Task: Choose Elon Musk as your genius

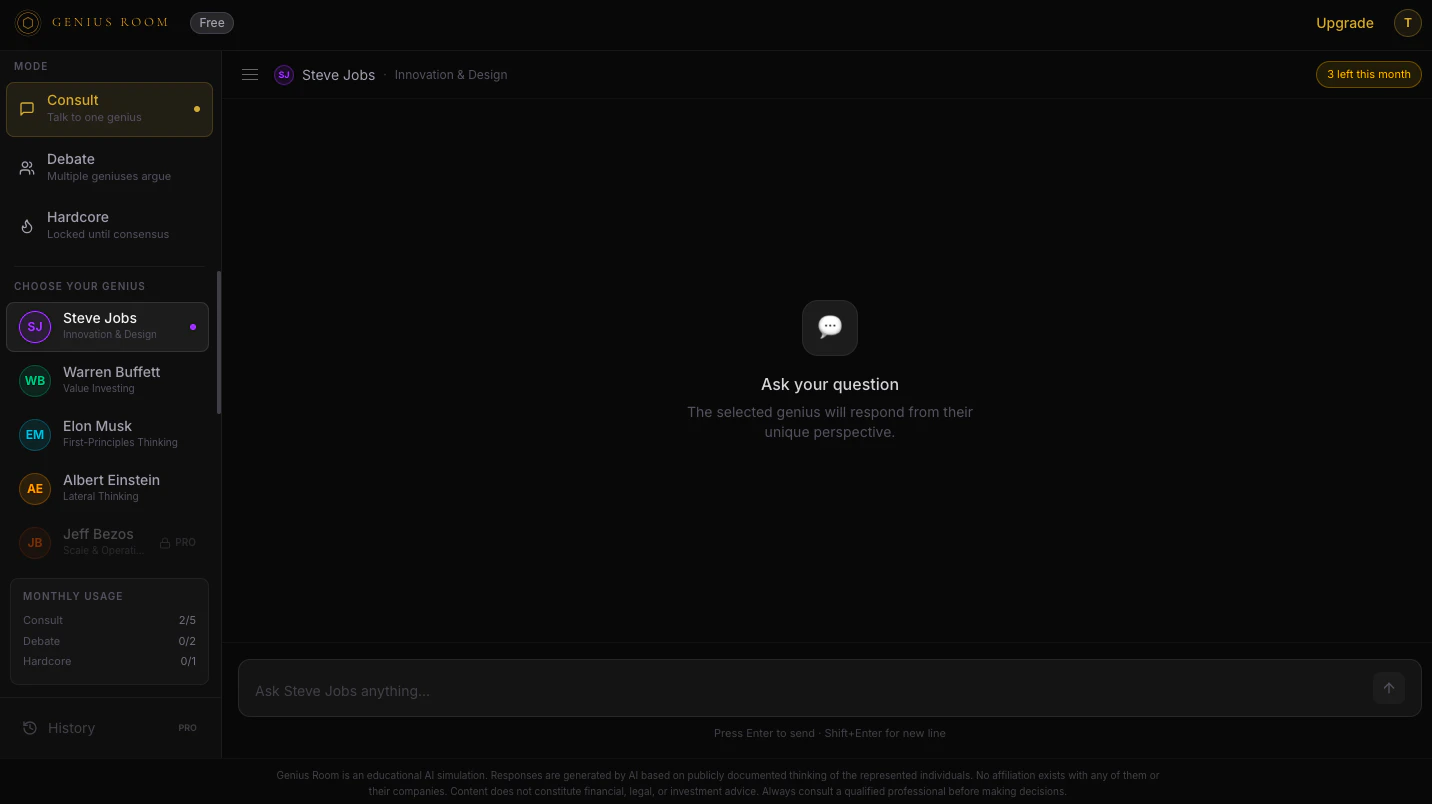Action: click(107, 435)
